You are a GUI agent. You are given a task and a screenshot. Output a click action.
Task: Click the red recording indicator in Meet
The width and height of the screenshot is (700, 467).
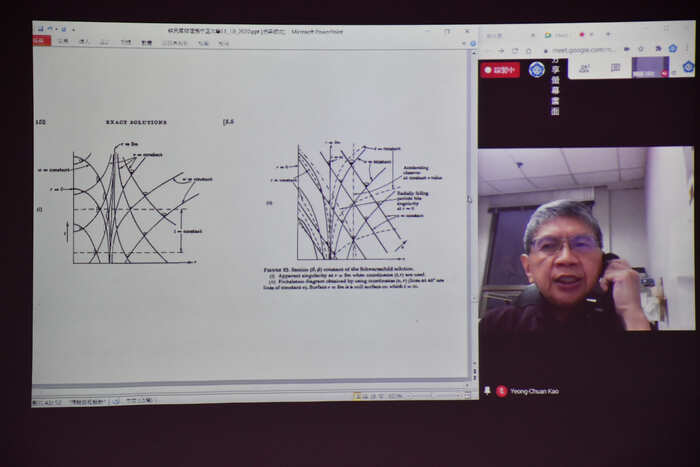tap(500, 70)
